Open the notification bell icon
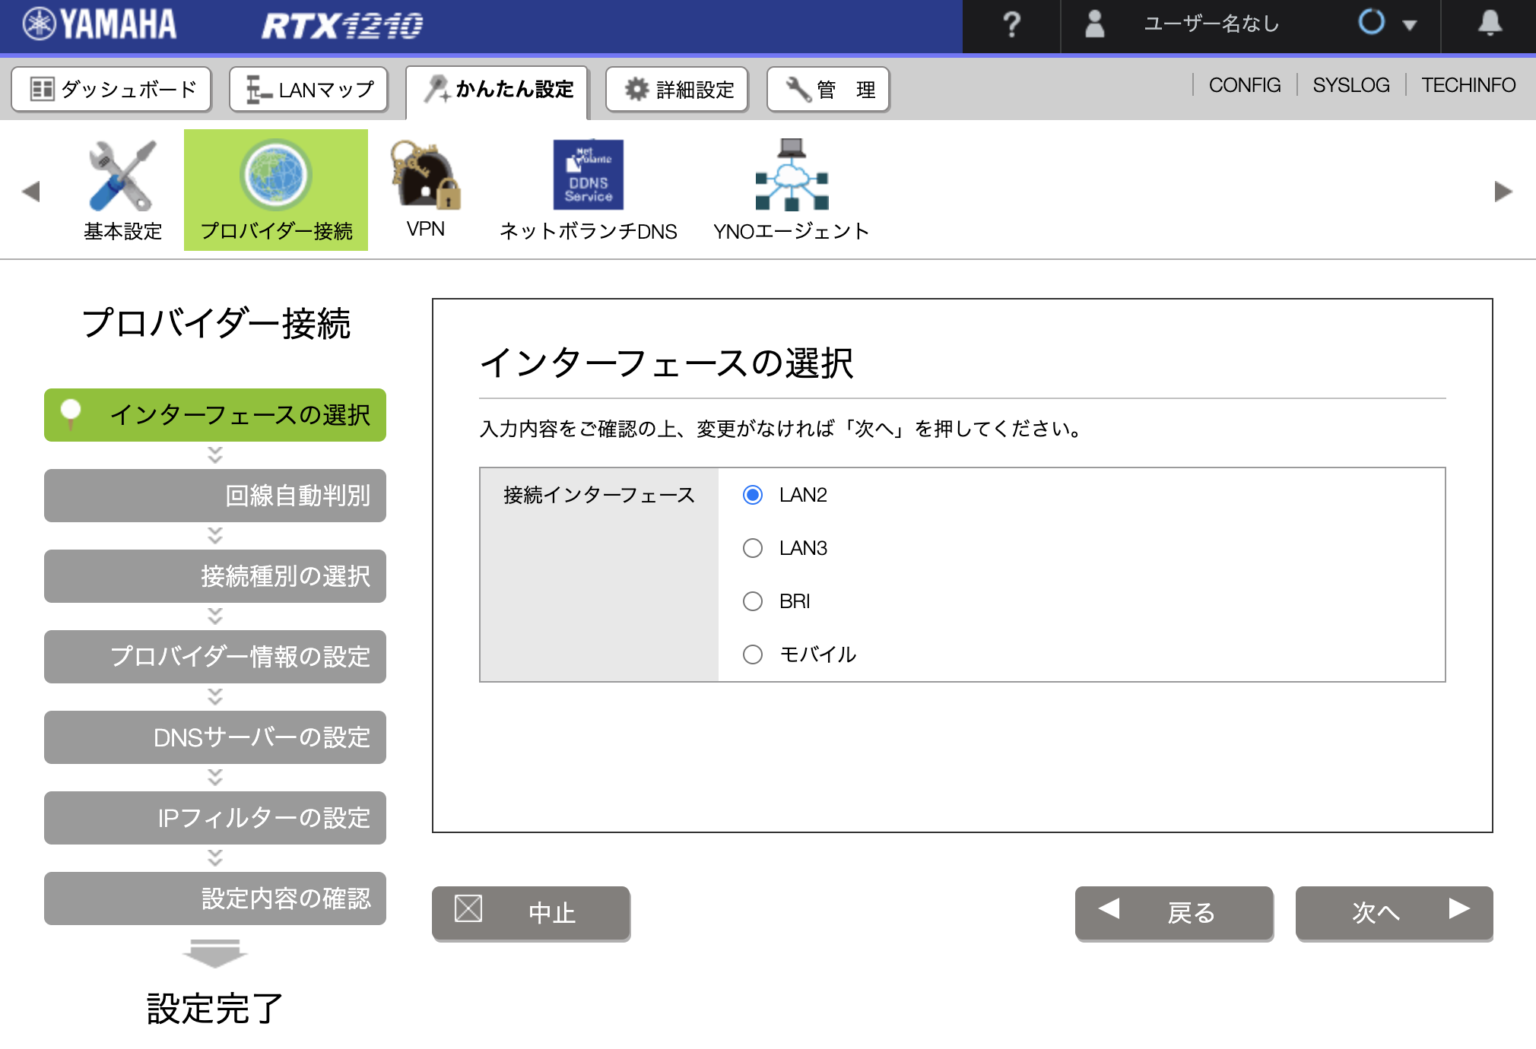The width and height of the screenshot is (1536, 1049). (1490, 23)
